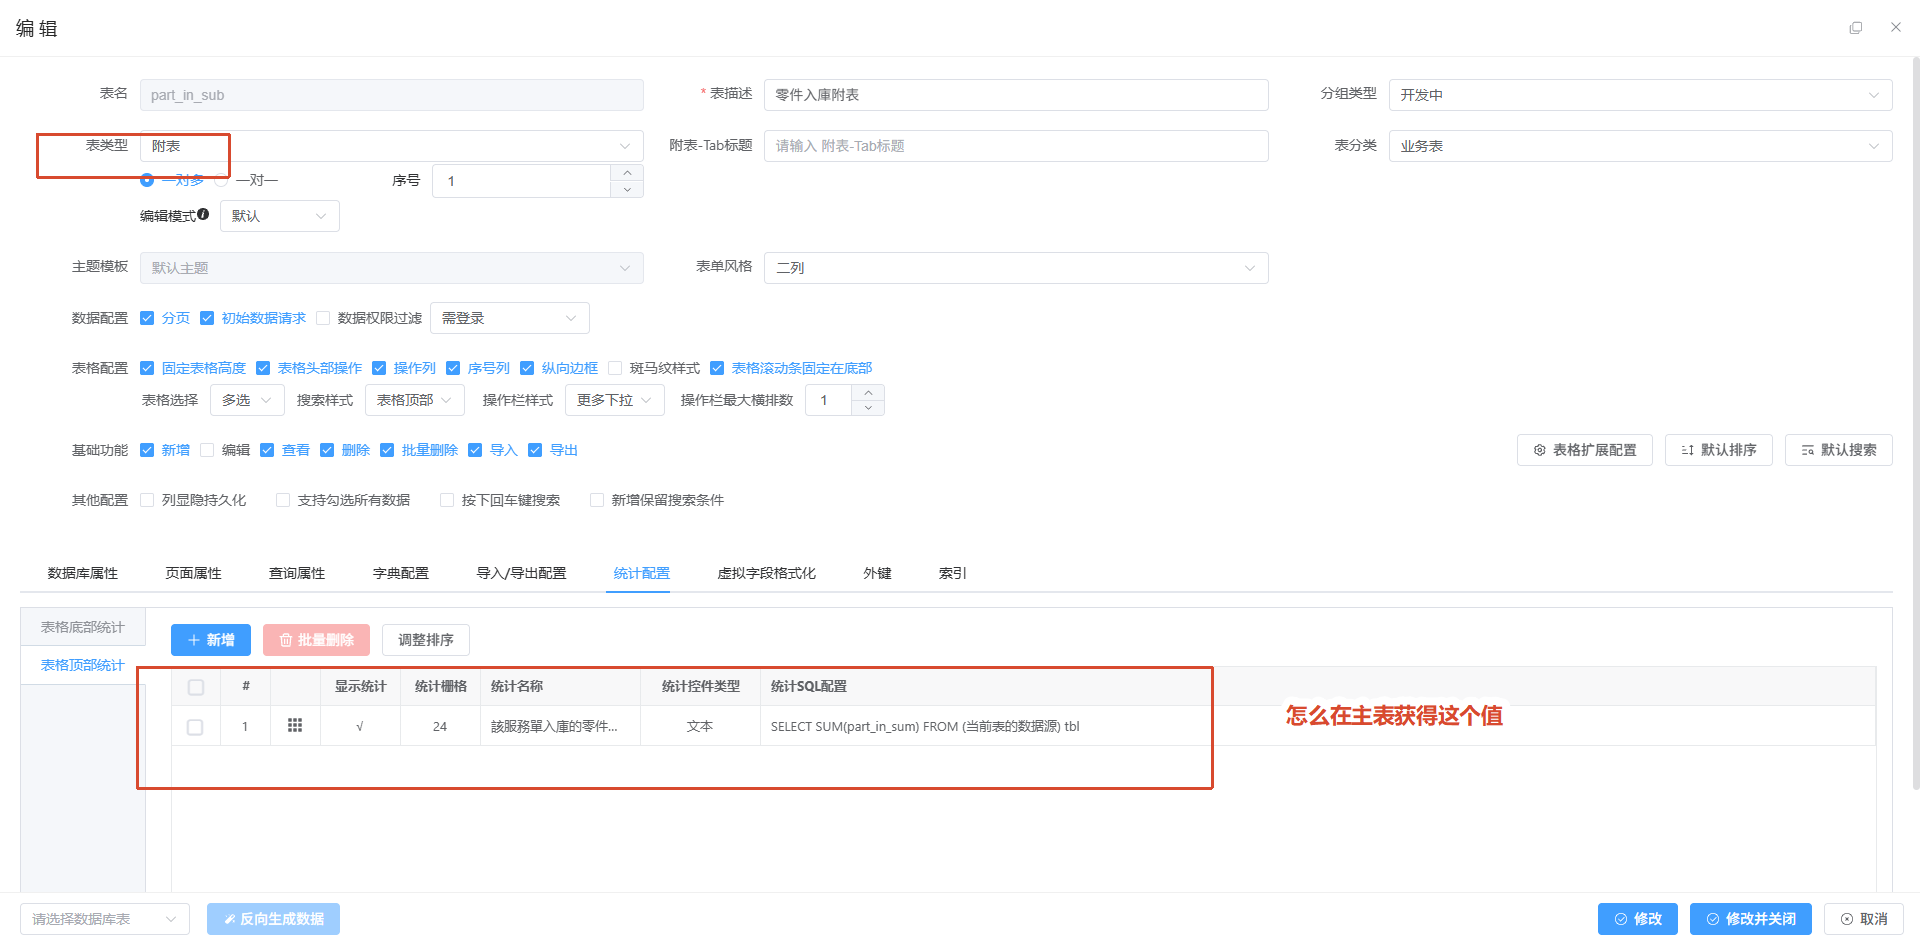
Task: Increase the 序号 value with the up arrow
Action: 627,173
